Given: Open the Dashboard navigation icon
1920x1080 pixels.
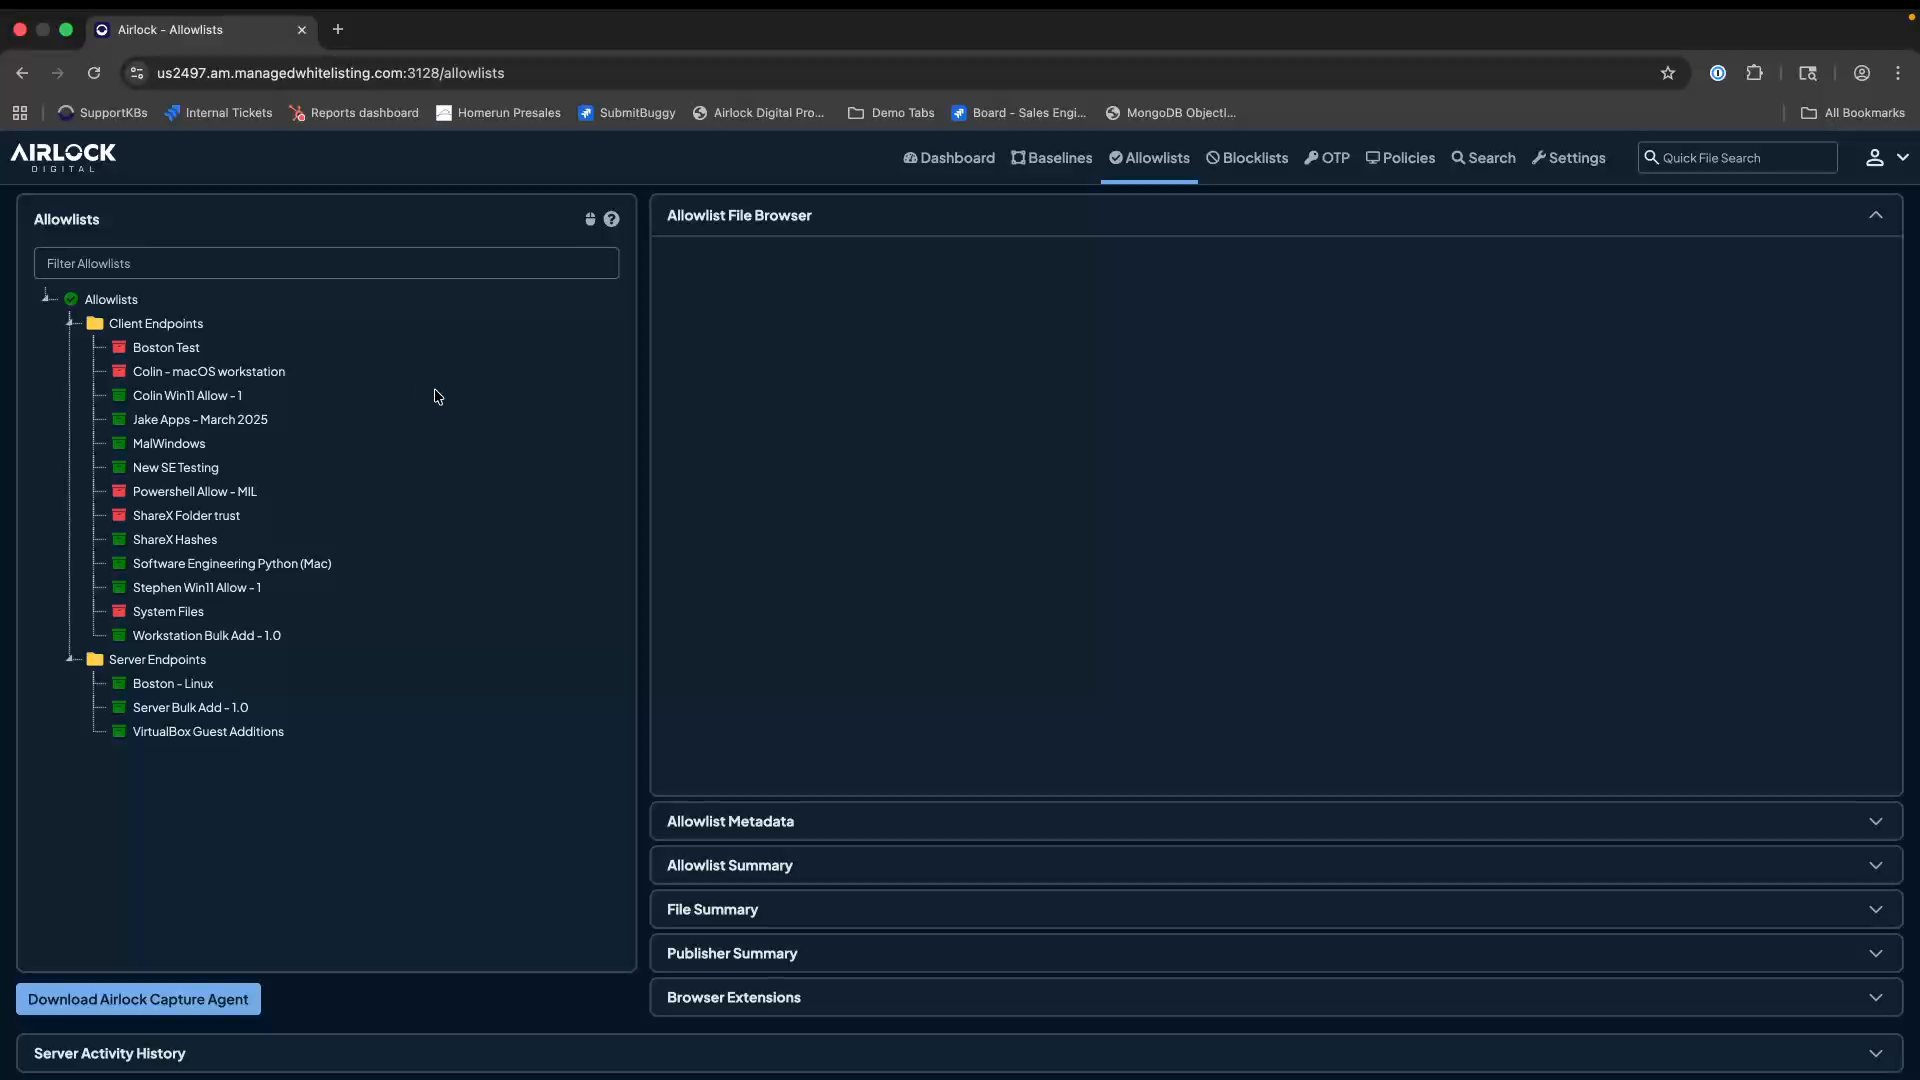Looking at the screenshot, I should [913, 158].
